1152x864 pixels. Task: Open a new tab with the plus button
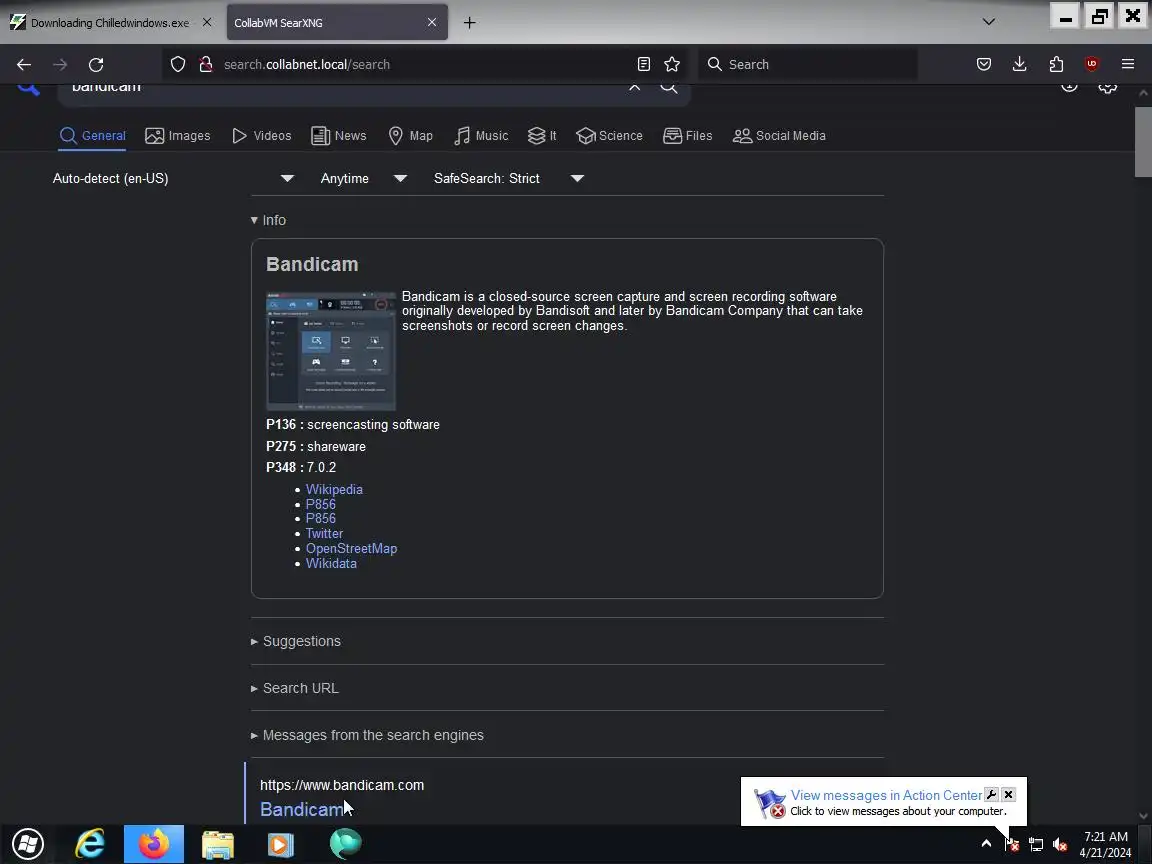coord(469,23)
